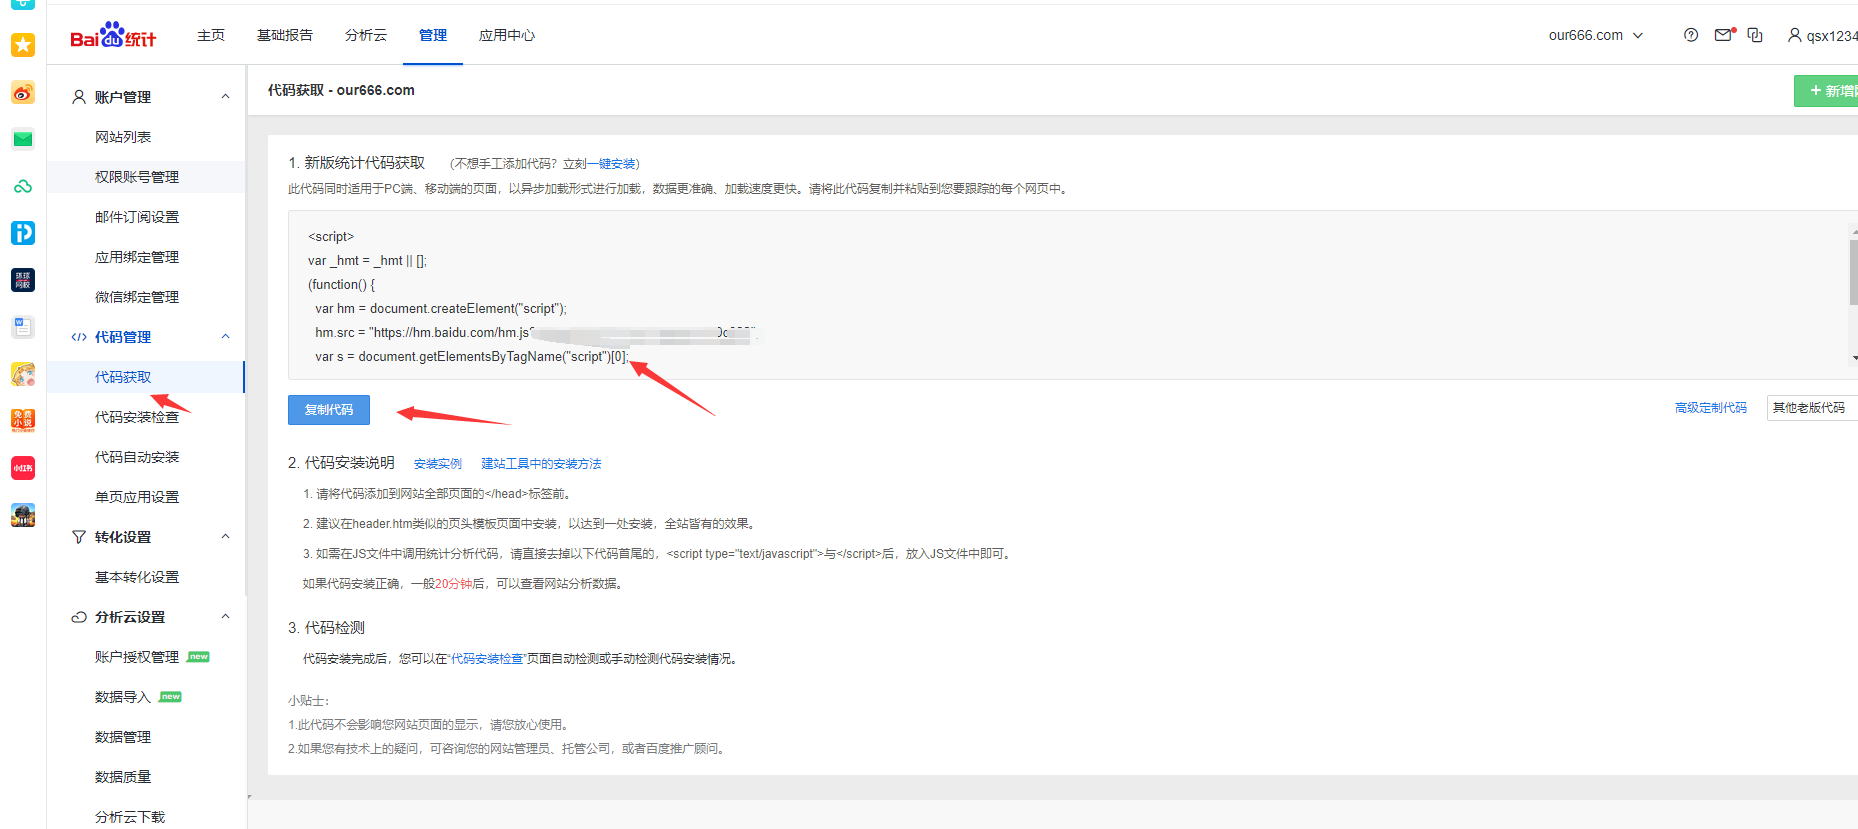Go to the 主页 tab
The height and width of the screenshot is (829, 1858).
pos(211,35)
